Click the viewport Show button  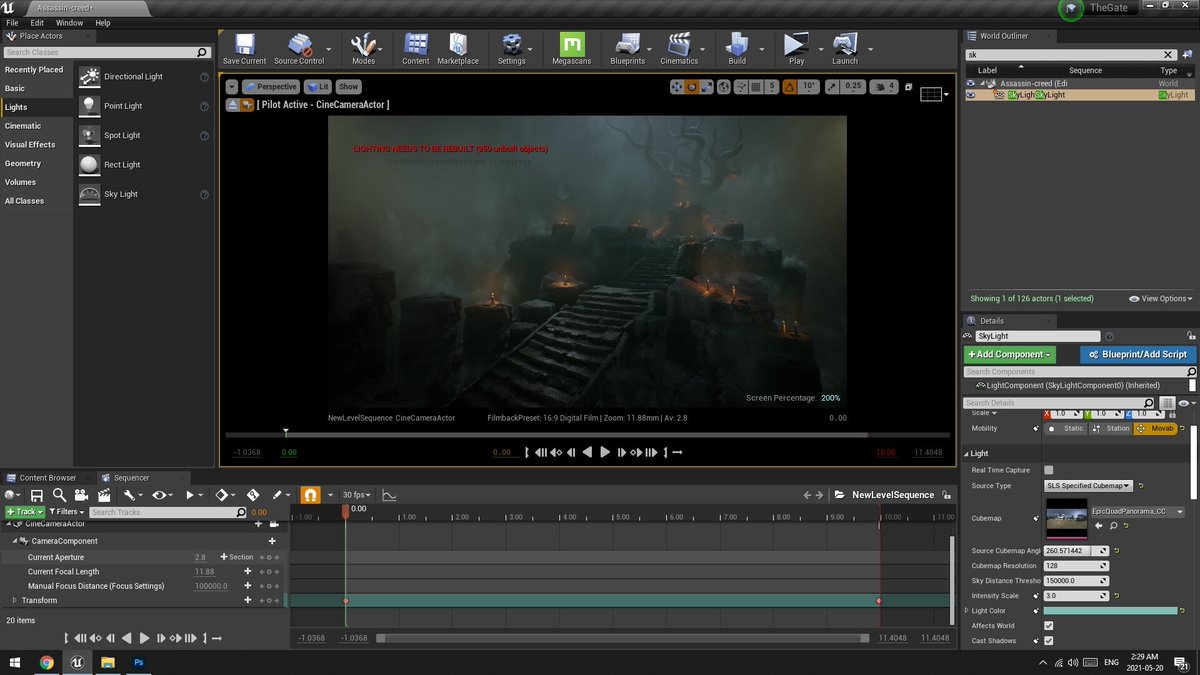pos(348,87)
